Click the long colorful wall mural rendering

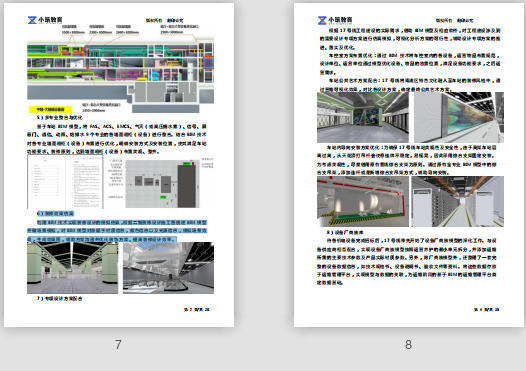coord(459,117)
